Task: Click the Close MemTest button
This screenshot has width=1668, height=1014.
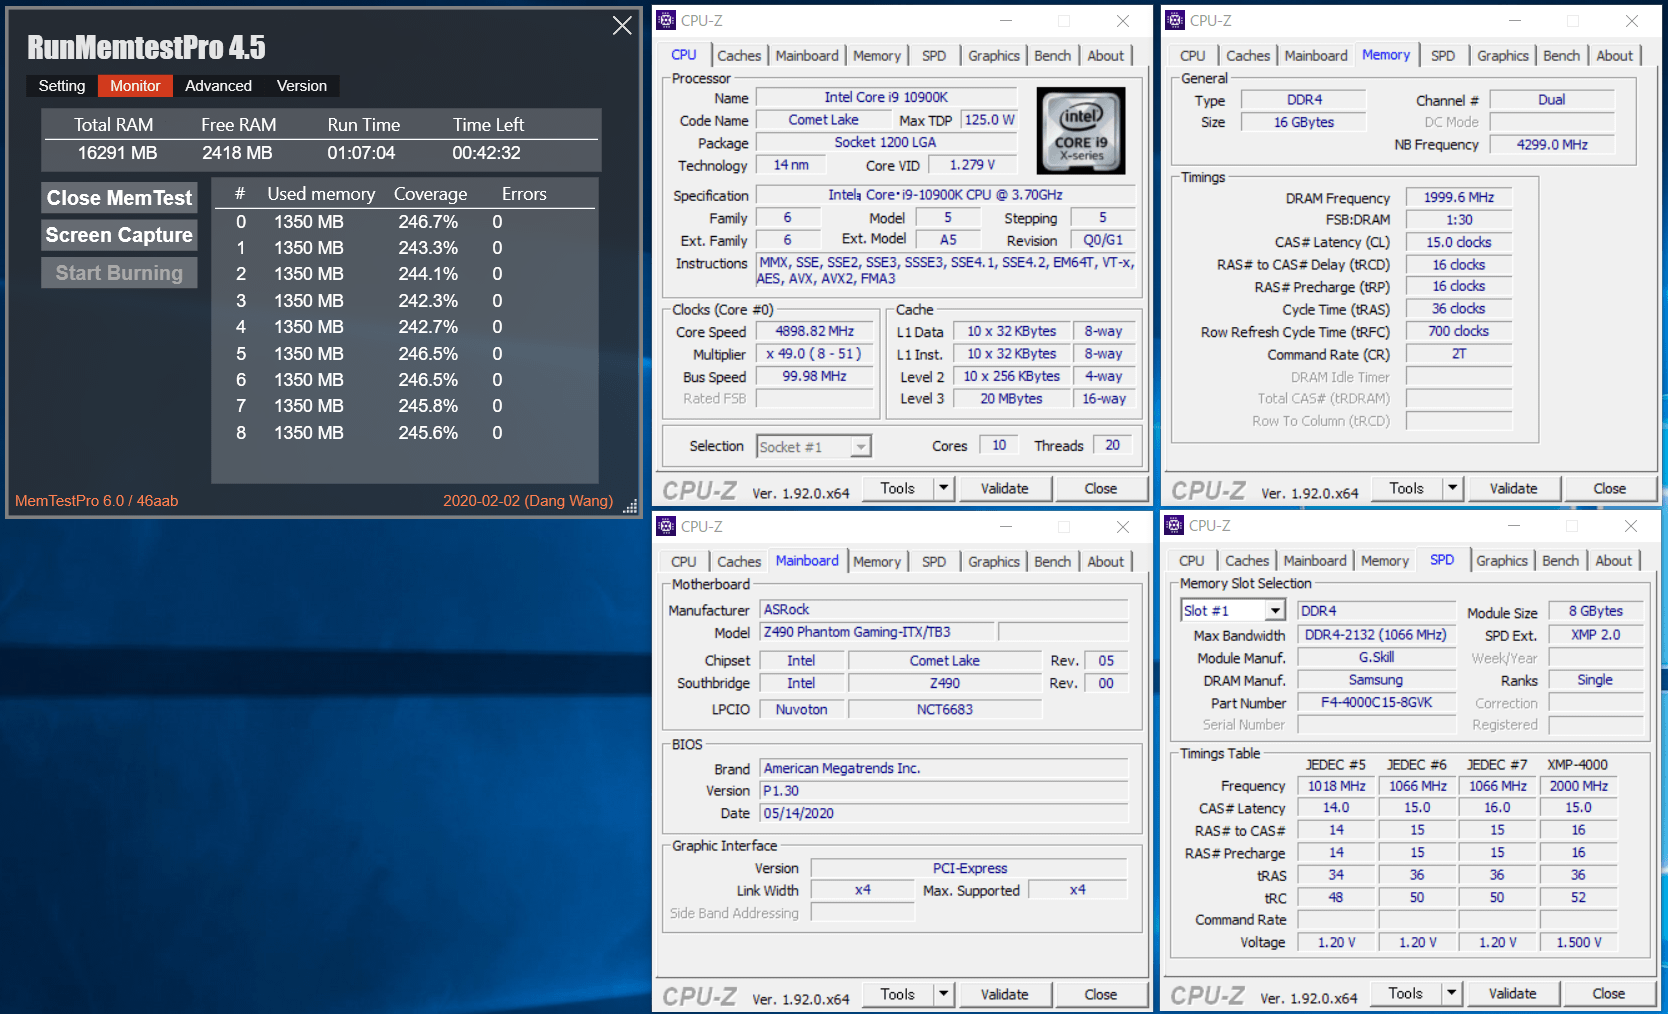Action: point(119,198)
